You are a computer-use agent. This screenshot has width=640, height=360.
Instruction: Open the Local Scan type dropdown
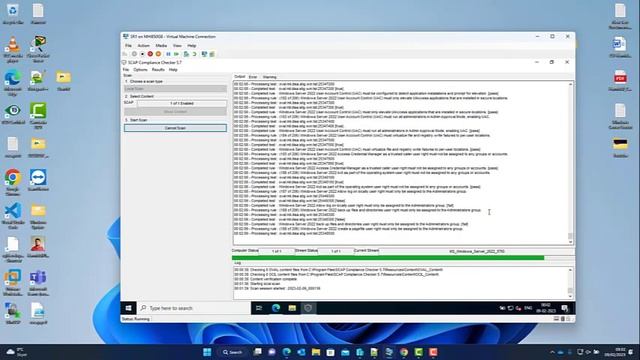(176, 89)
